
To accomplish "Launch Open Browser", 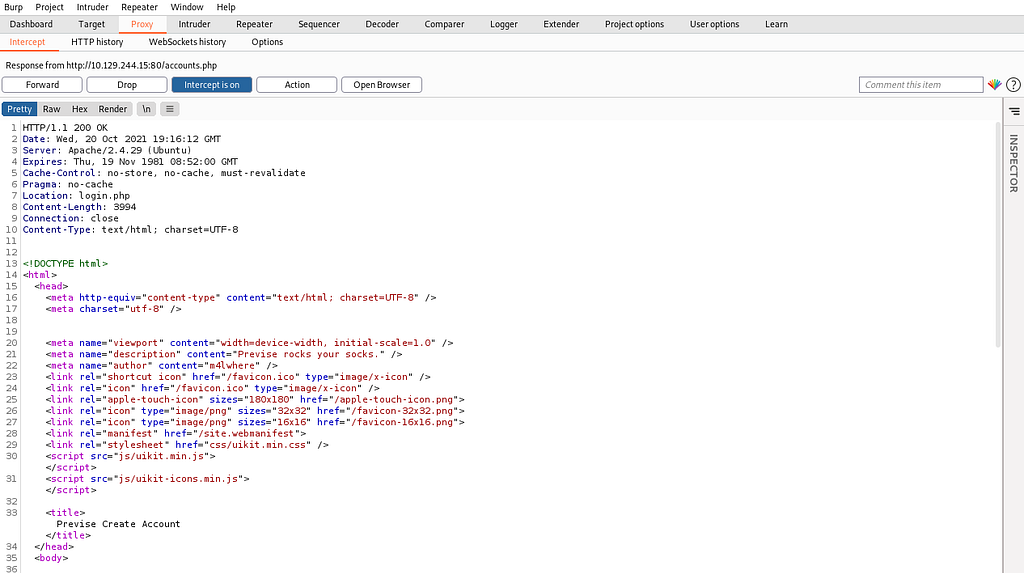I will coord(381,85).
